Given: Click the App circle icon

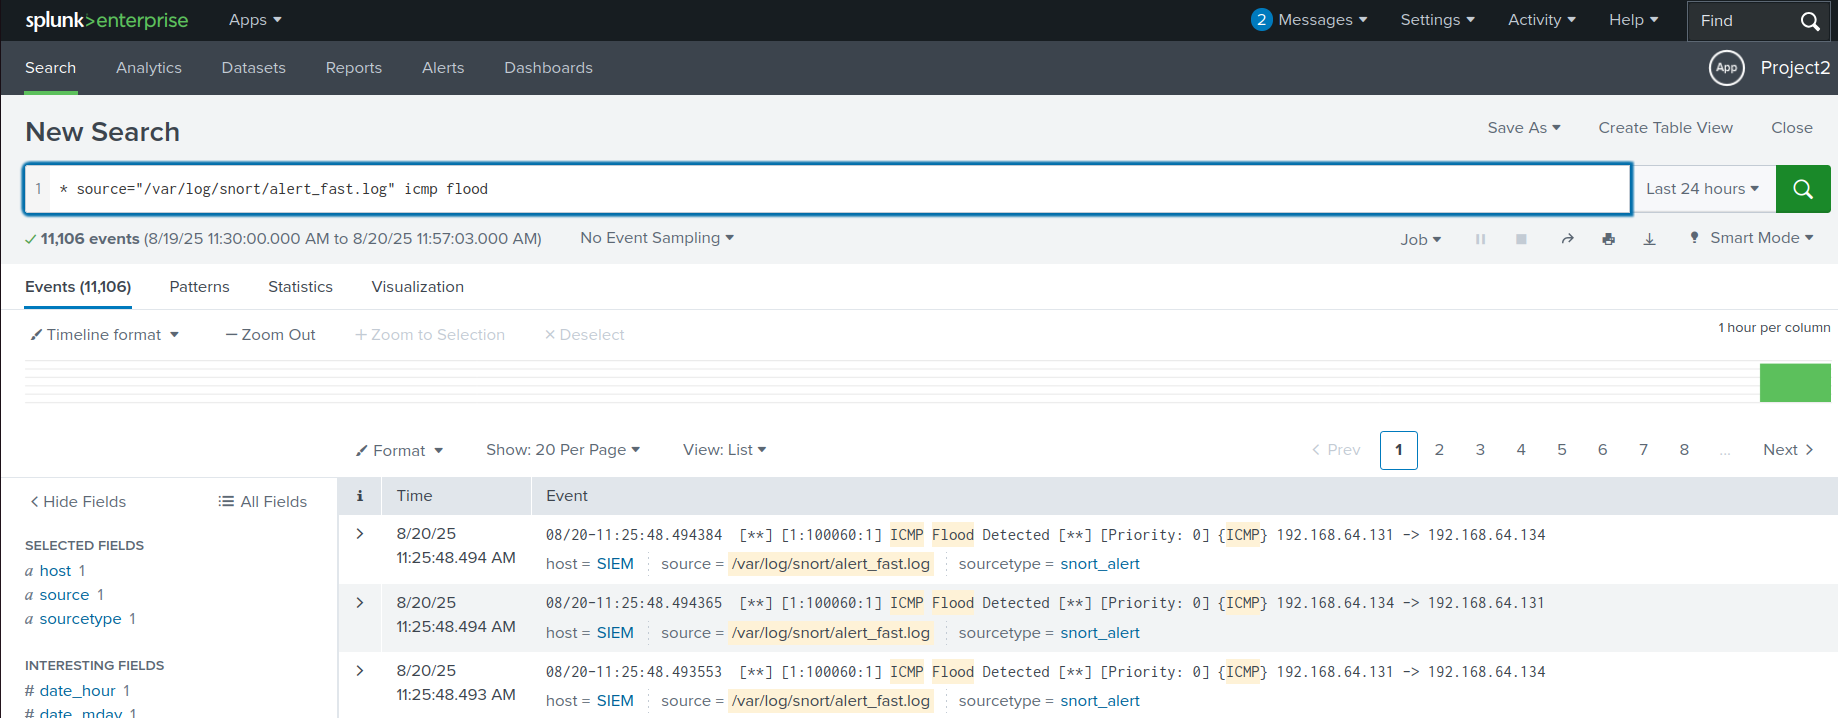Looking at the screenshot, I should click(1727, 68).
